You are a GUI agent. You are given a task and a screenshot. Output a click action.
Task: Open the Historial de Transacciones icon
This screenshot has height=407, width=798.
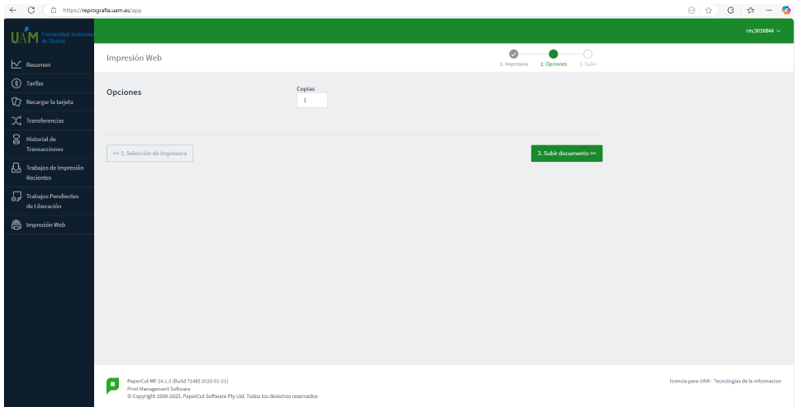[16, 139]
